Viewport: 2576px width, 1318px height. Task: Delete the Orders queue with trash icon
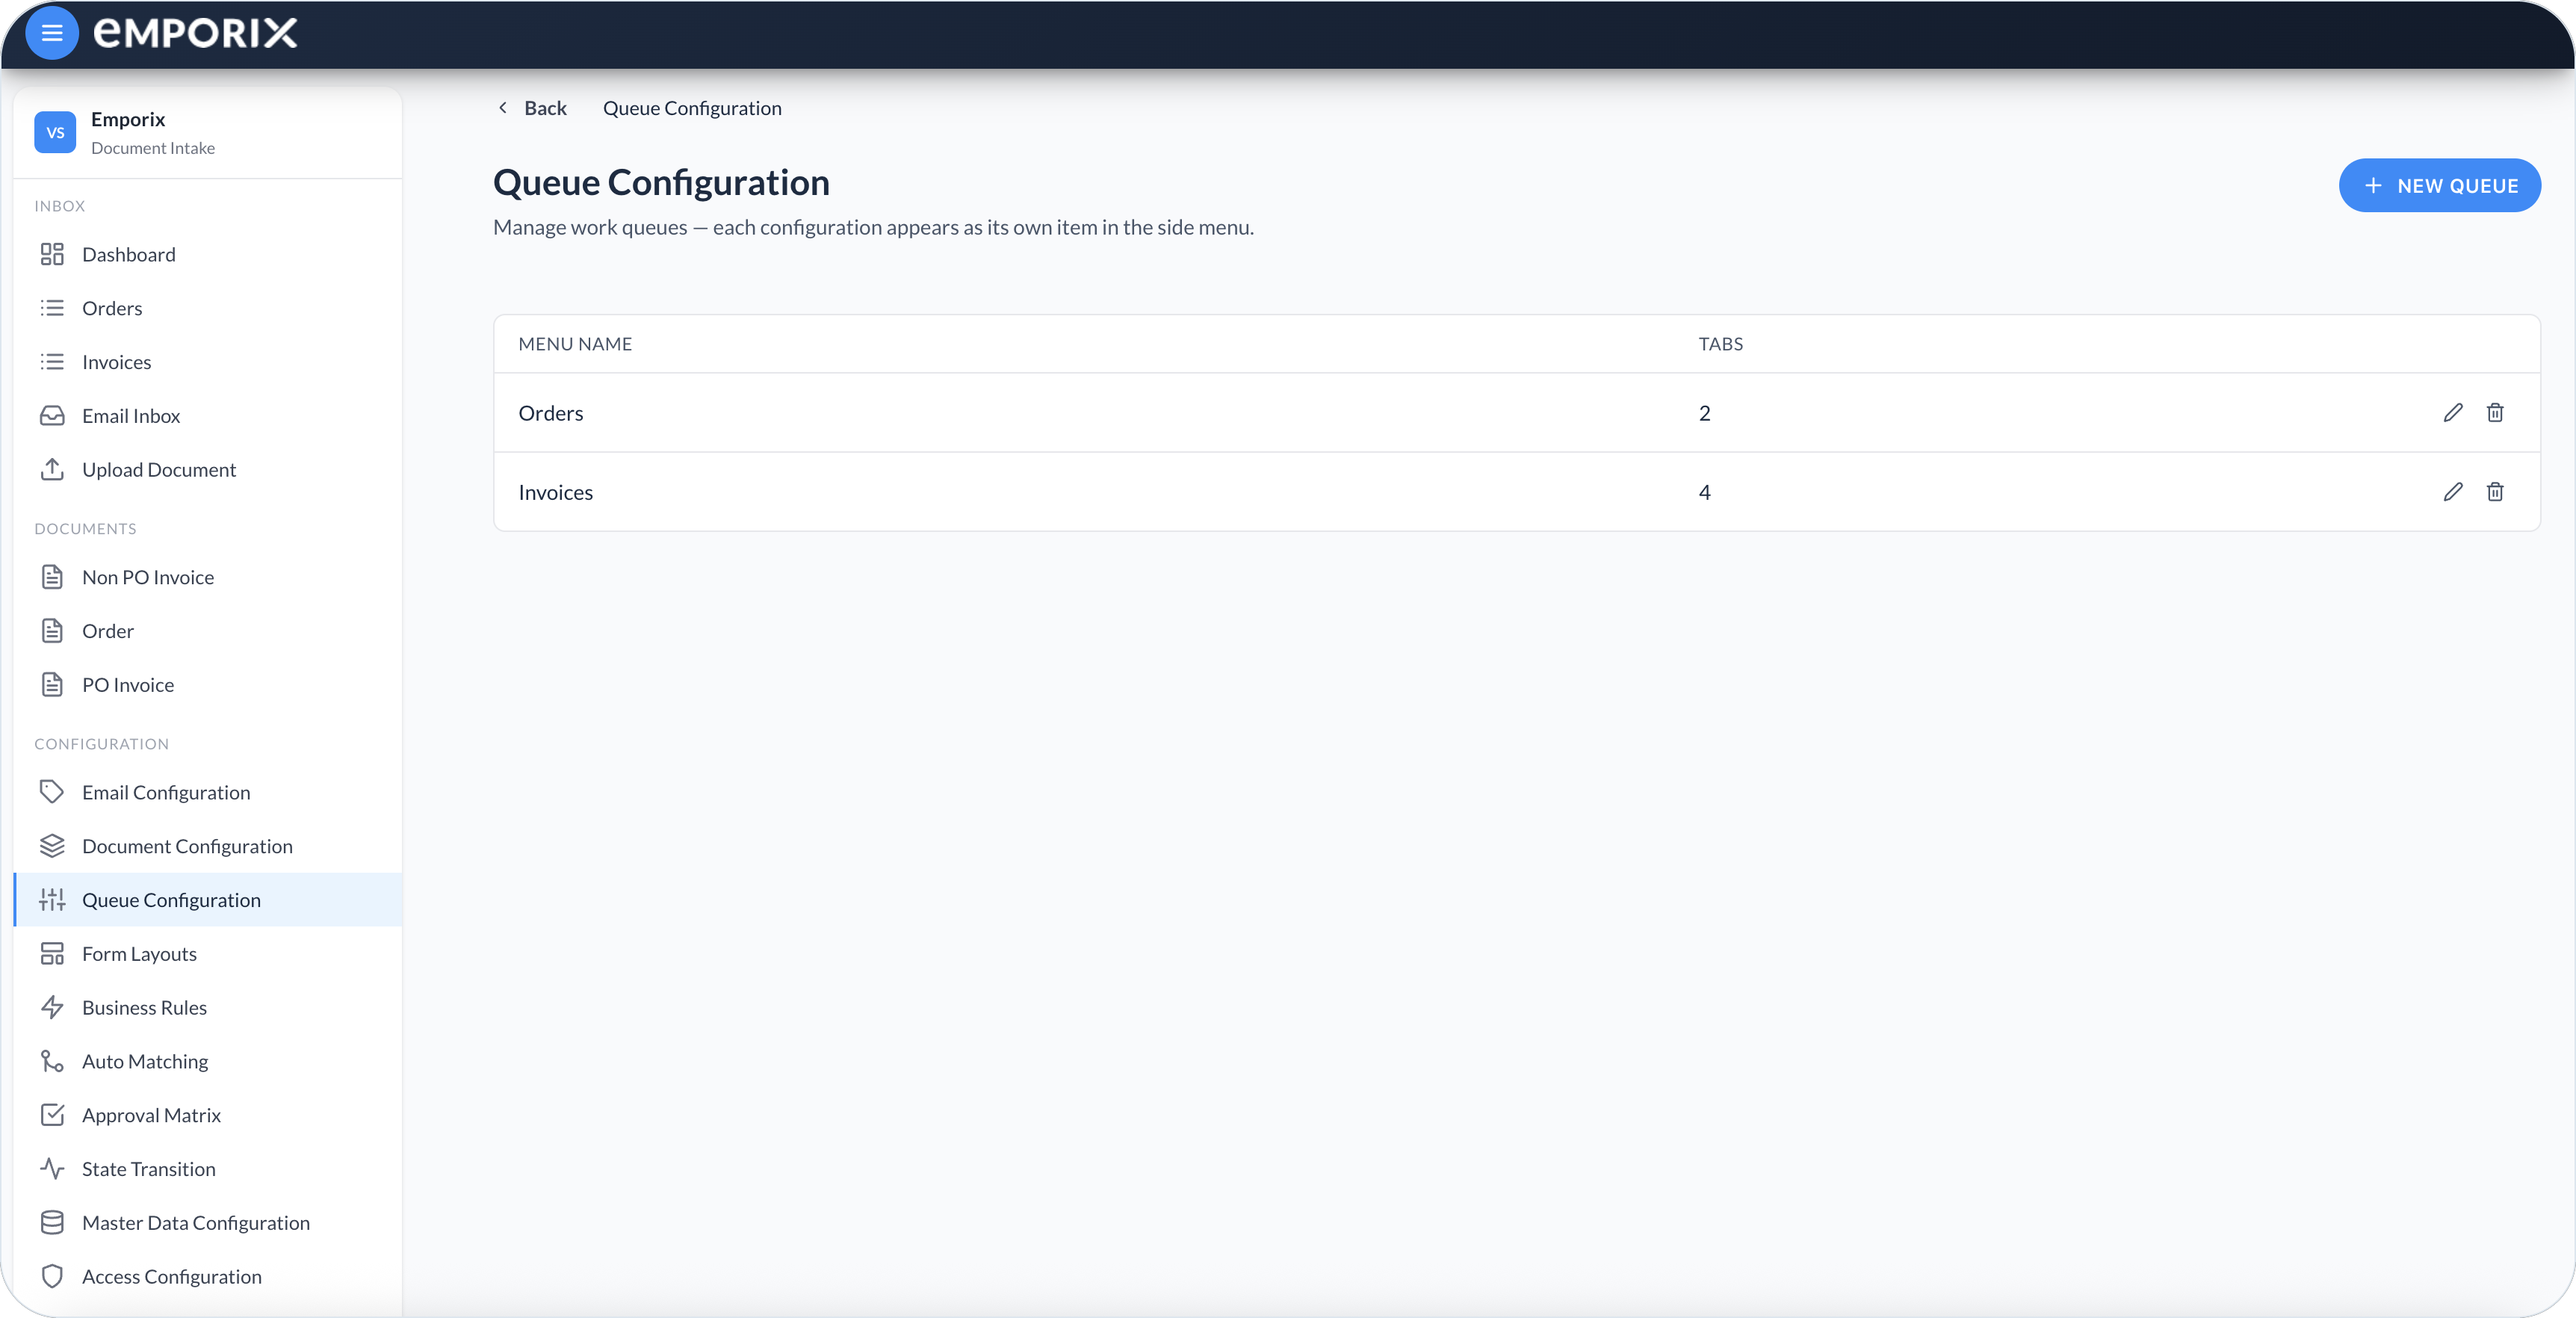pos(2495,412)
